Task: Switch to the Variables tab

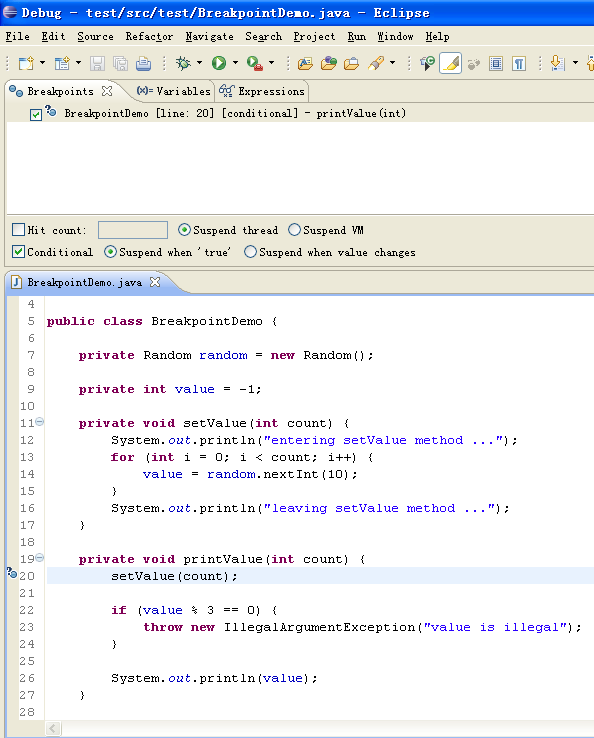Action: [x=173, y=91]
